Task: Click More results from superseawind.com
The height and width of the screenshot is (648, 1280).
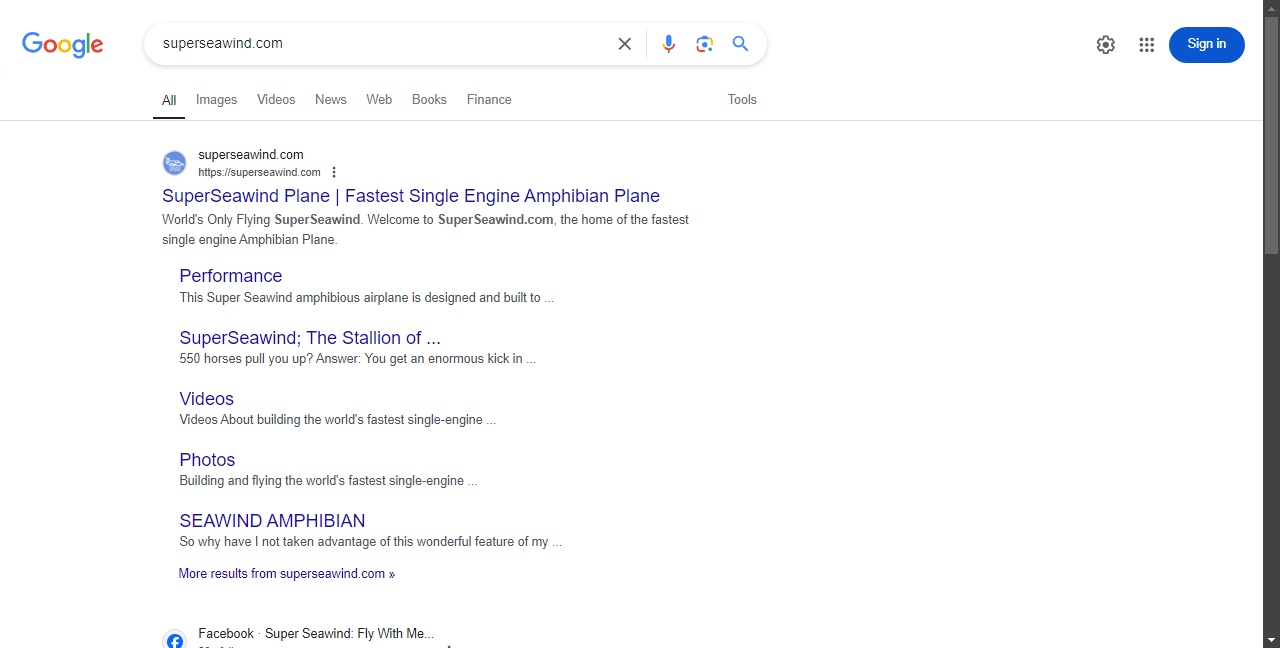Action: pos(287,574)
